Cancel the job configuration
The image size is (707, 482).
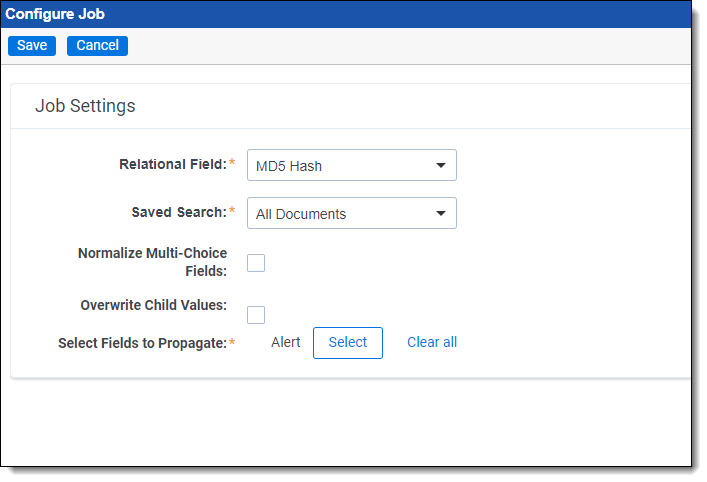(97, 45)
